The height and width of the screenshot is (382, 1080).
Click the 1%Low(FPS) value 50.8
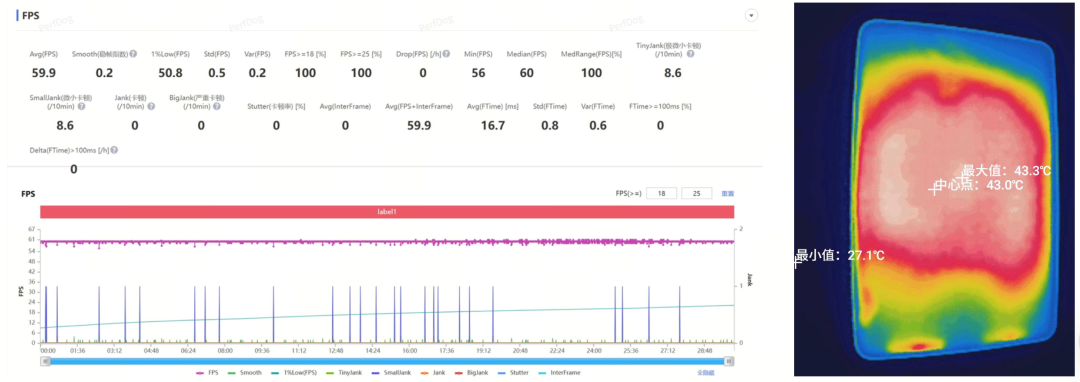(x=170, y=73)
